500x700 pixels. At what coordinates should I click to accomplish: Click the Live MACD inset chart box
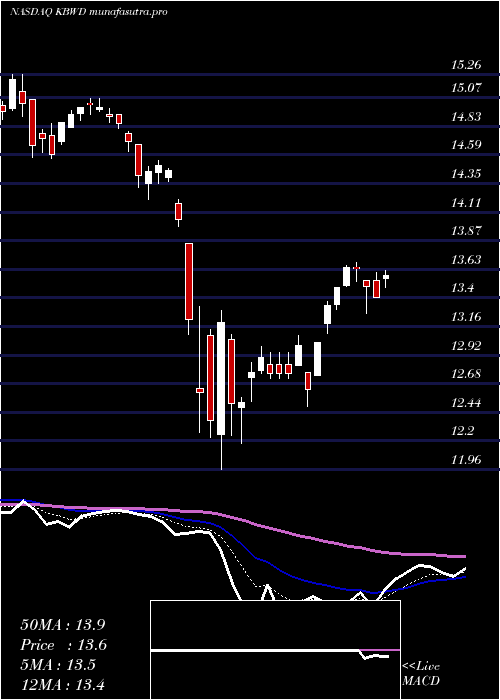(x=275, y=650)
